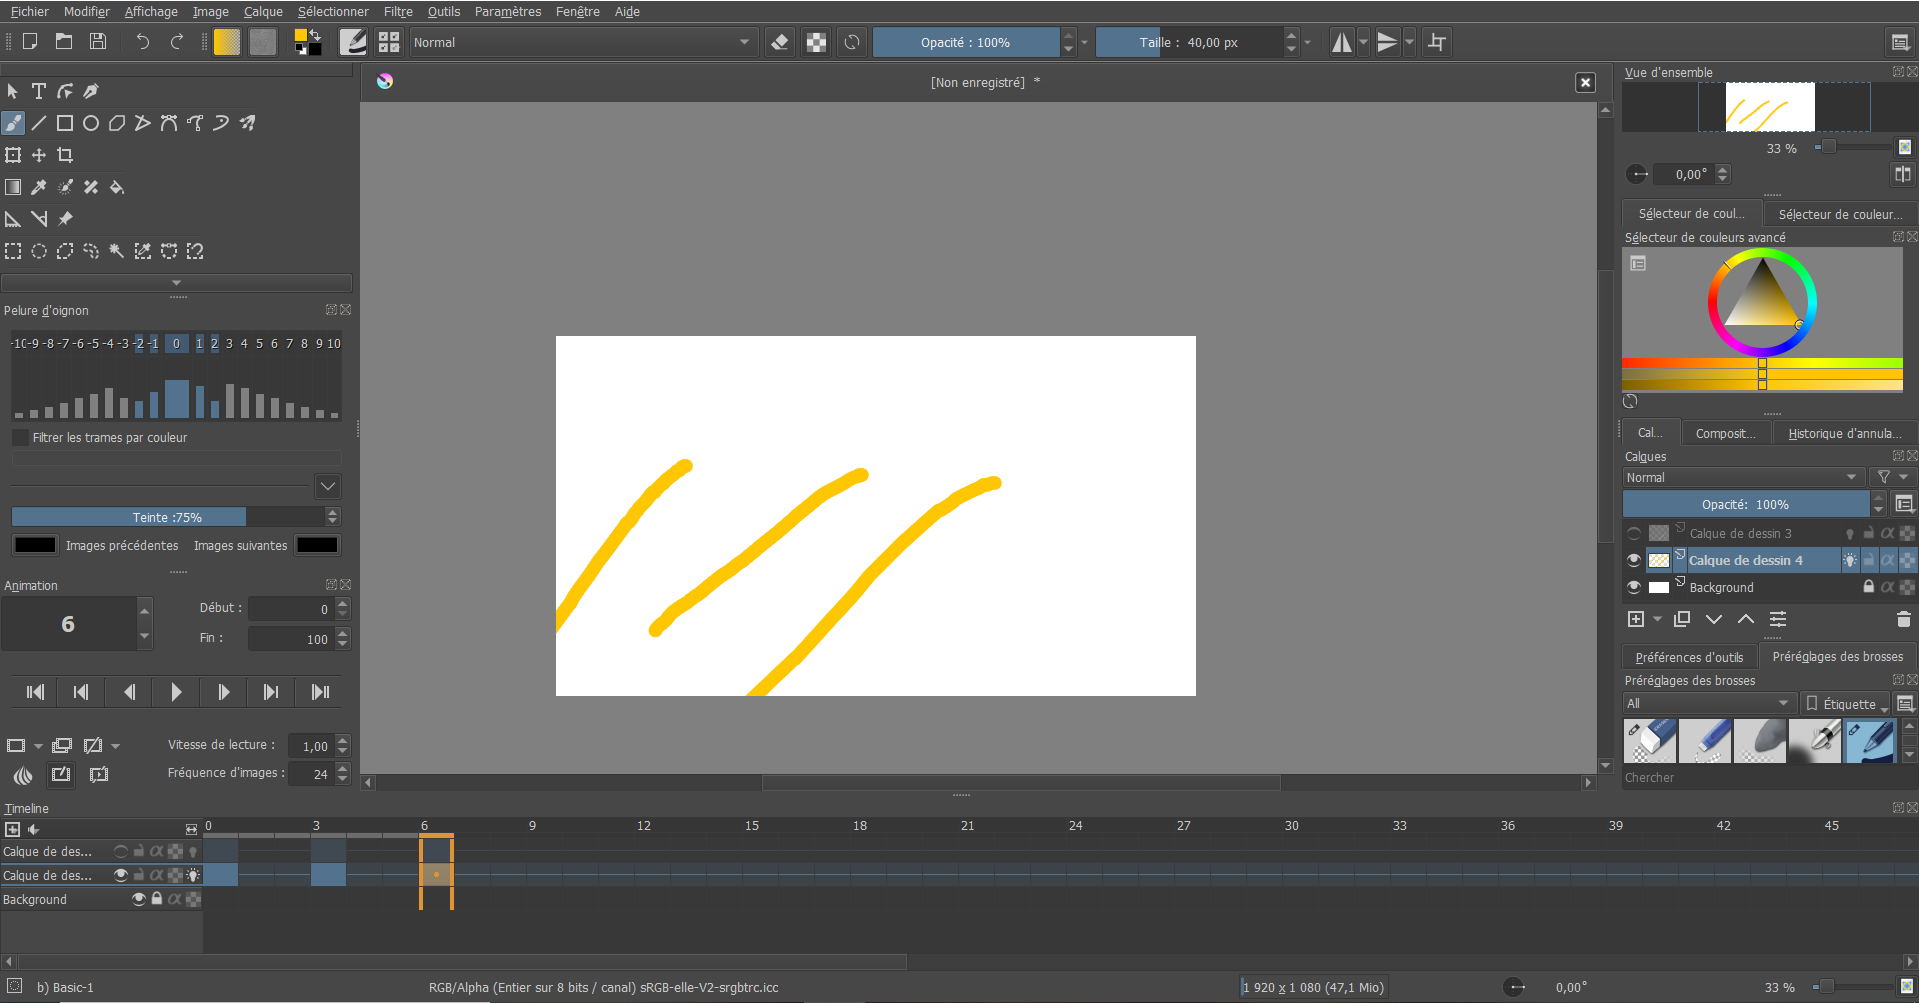Open the brush presets 'All' tag dropdown

pos(1707,703)
